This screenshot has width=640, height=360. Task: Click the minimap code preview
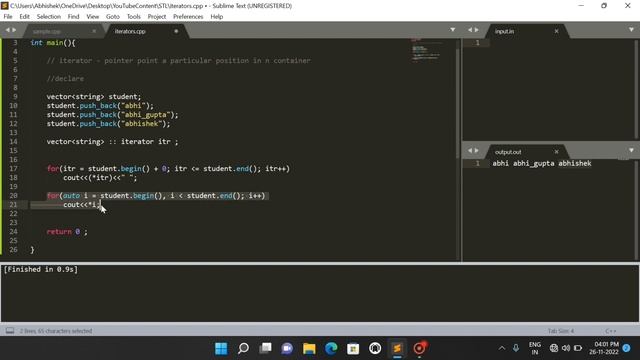pos(427,51)
